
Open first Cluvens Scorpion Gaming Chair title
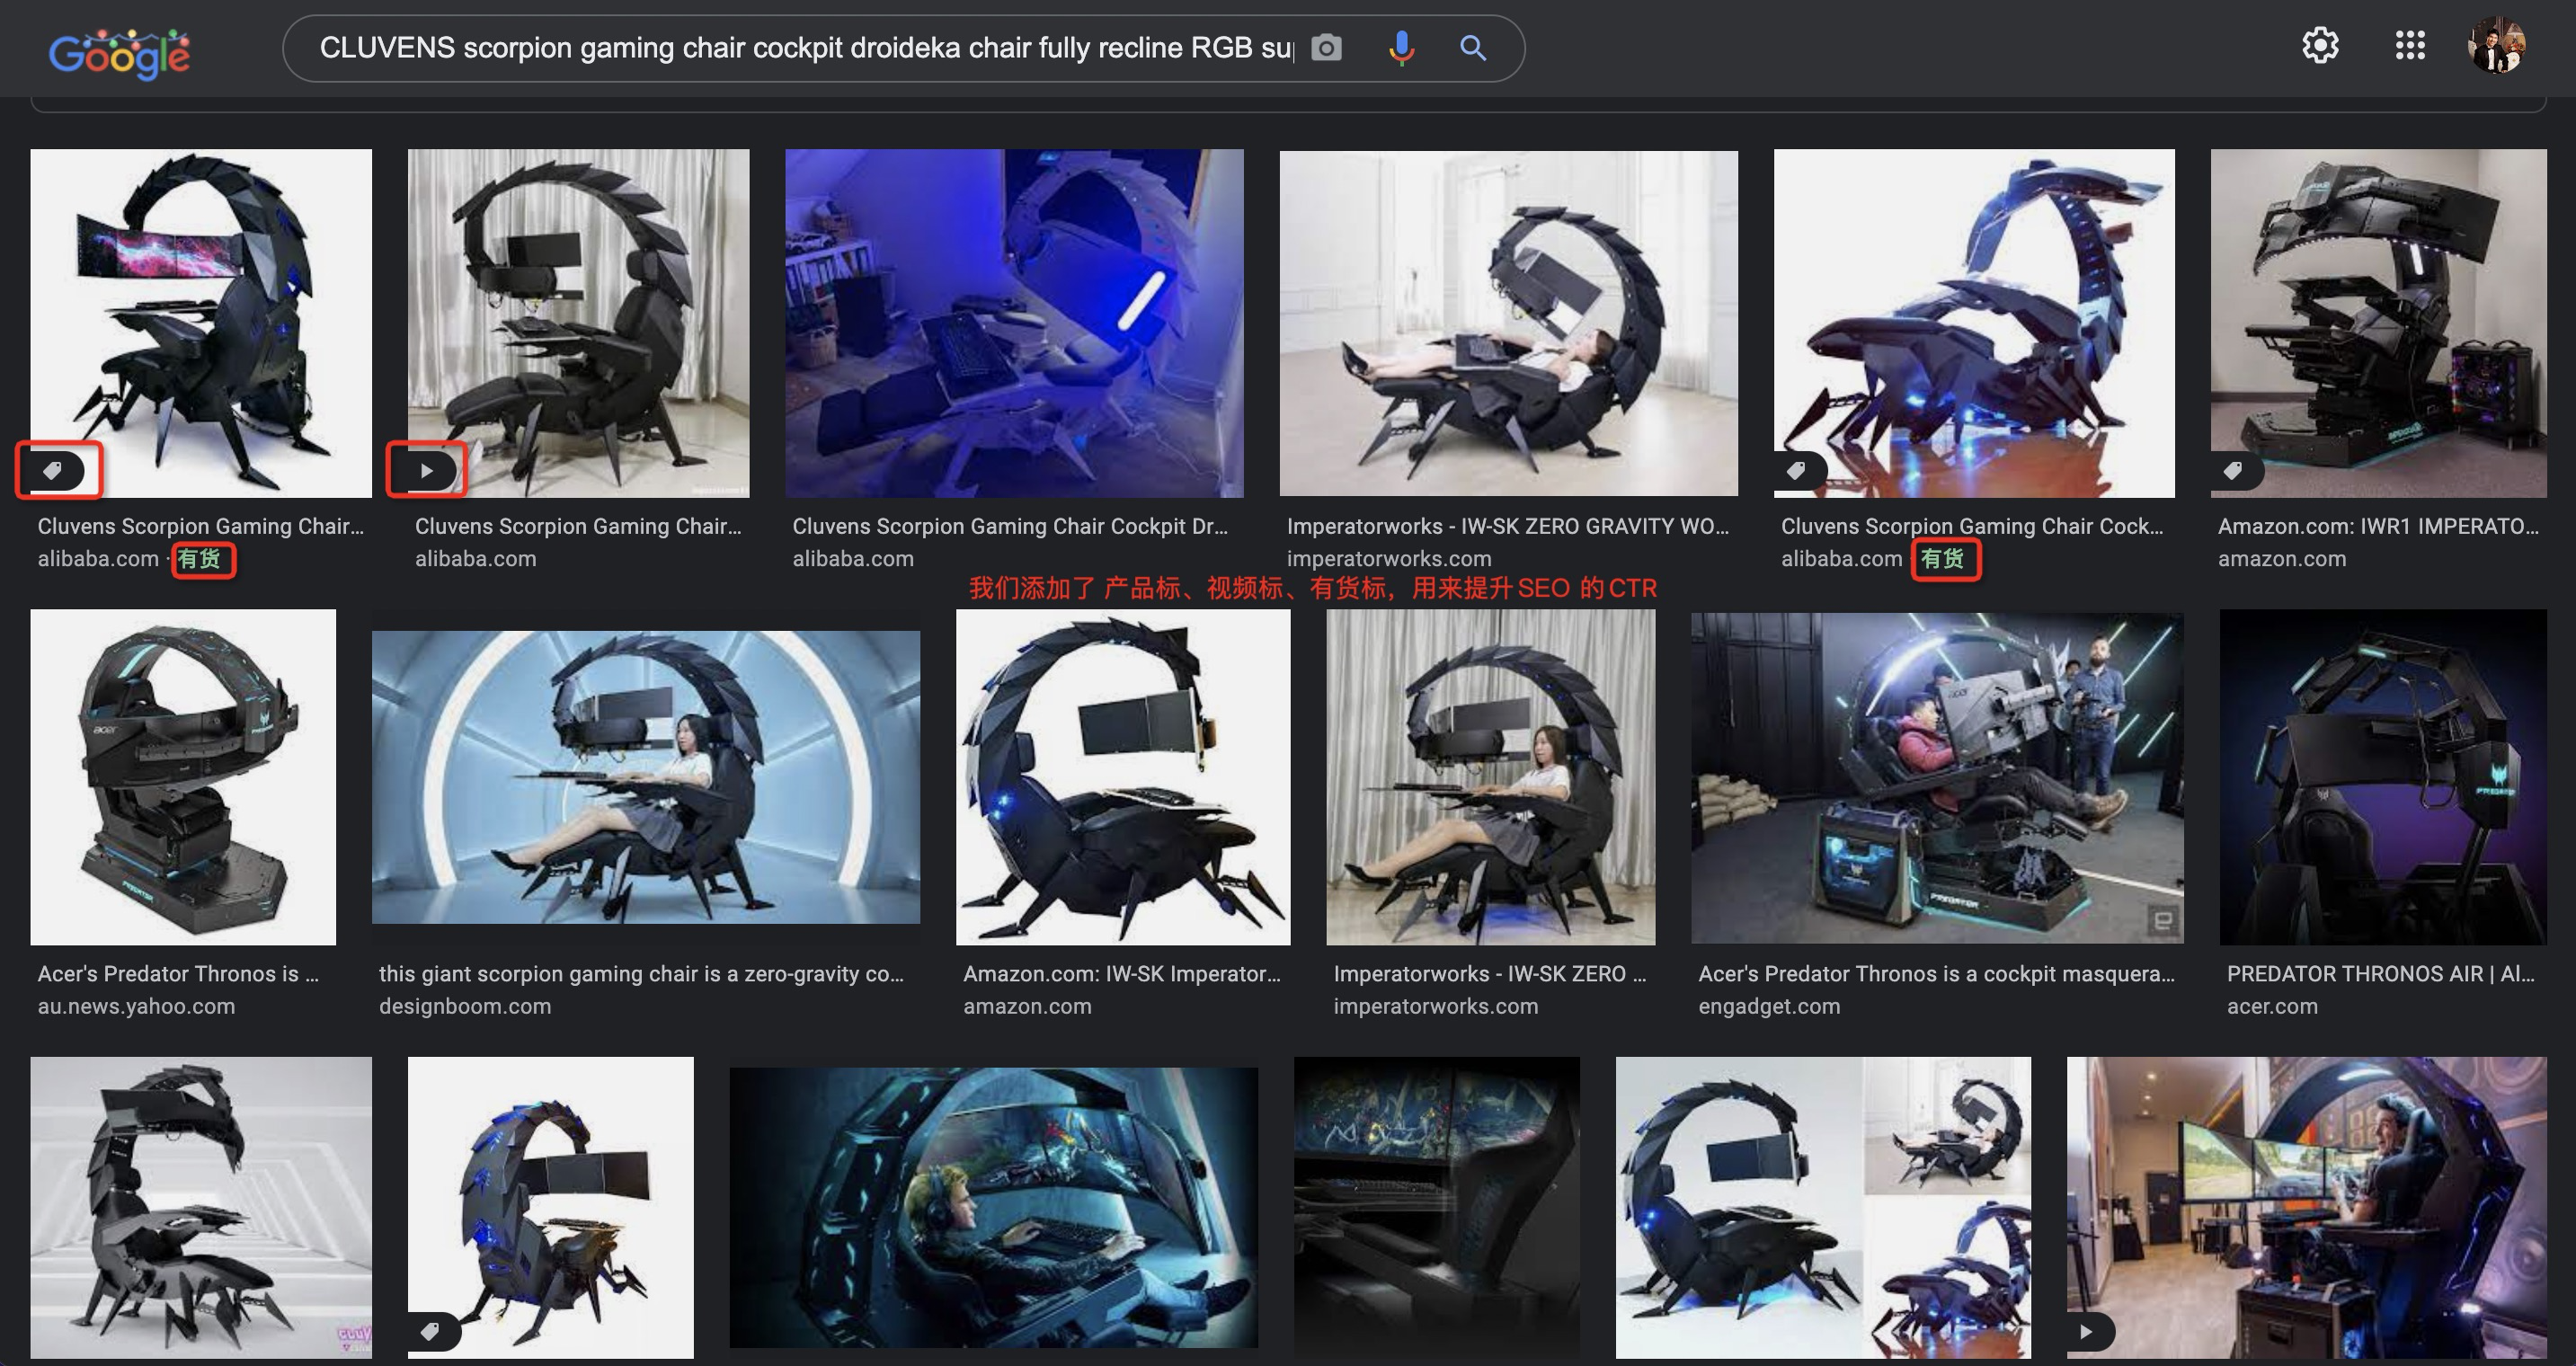pyautogui.click(x=201, y=526)
